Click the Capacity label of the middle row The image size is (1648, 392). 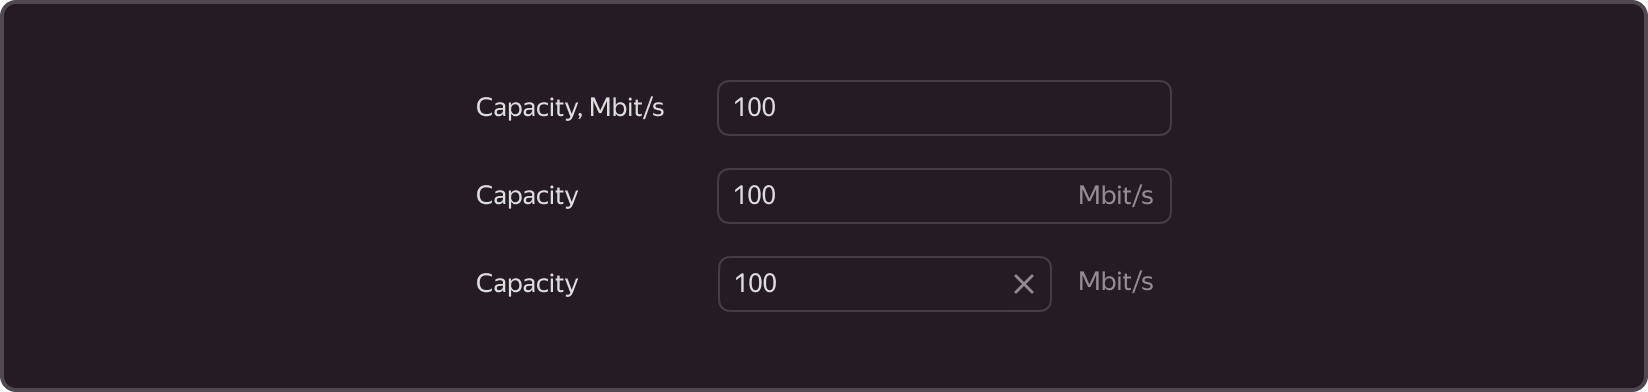[527, 196]
